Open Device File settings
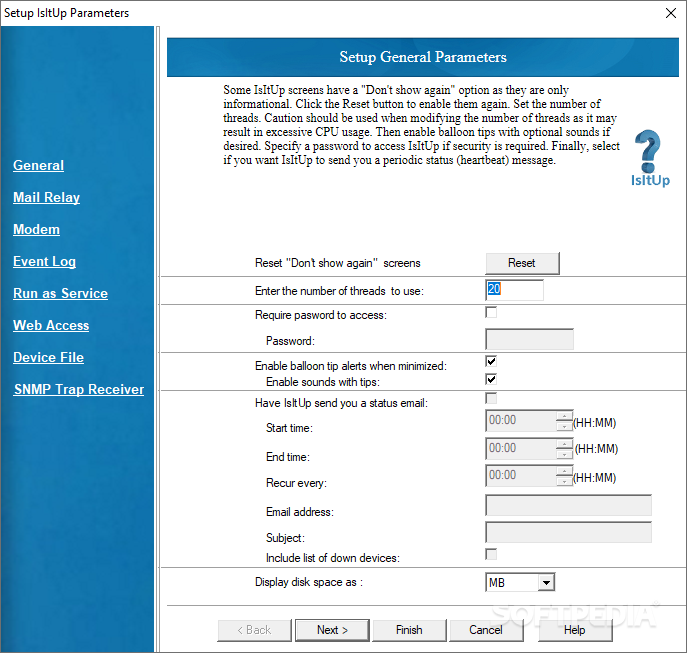 click(48, 357)
